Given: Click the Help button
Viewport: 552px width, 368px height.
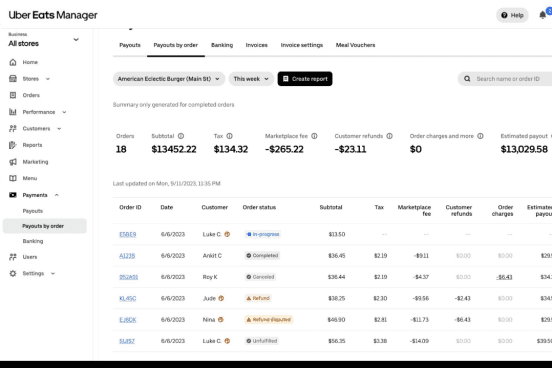Looking at the screenshot, I should 512,15.
